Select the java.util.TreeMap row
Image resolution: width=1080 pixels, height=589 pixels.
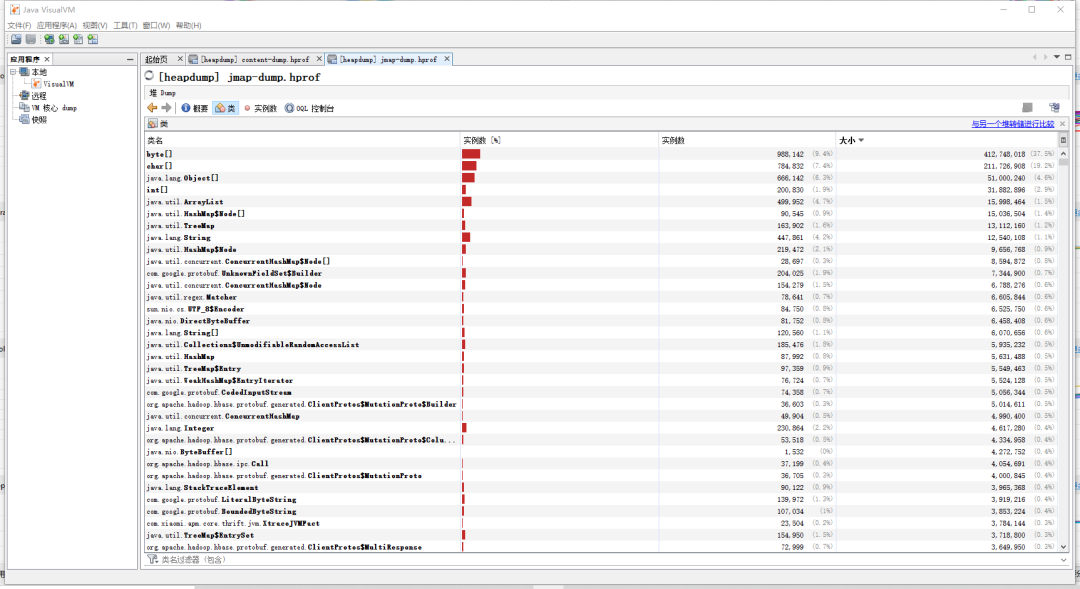point(601,225)
